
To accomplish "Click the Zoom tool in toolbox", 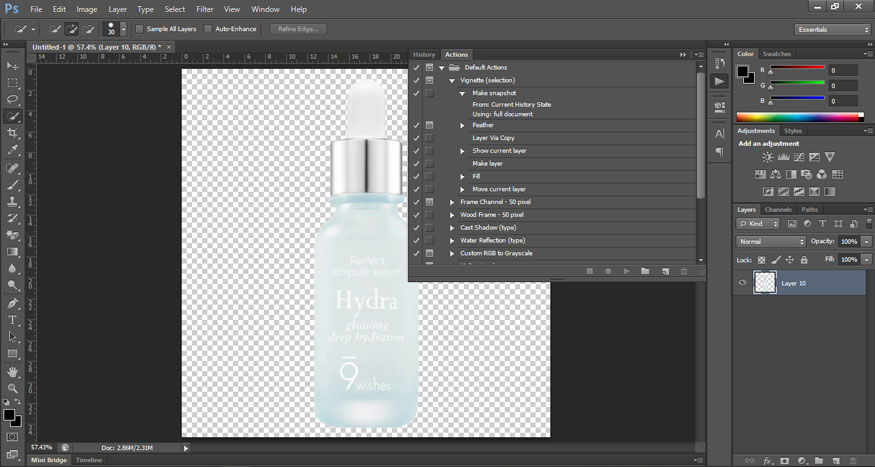I will pos(13,388).
